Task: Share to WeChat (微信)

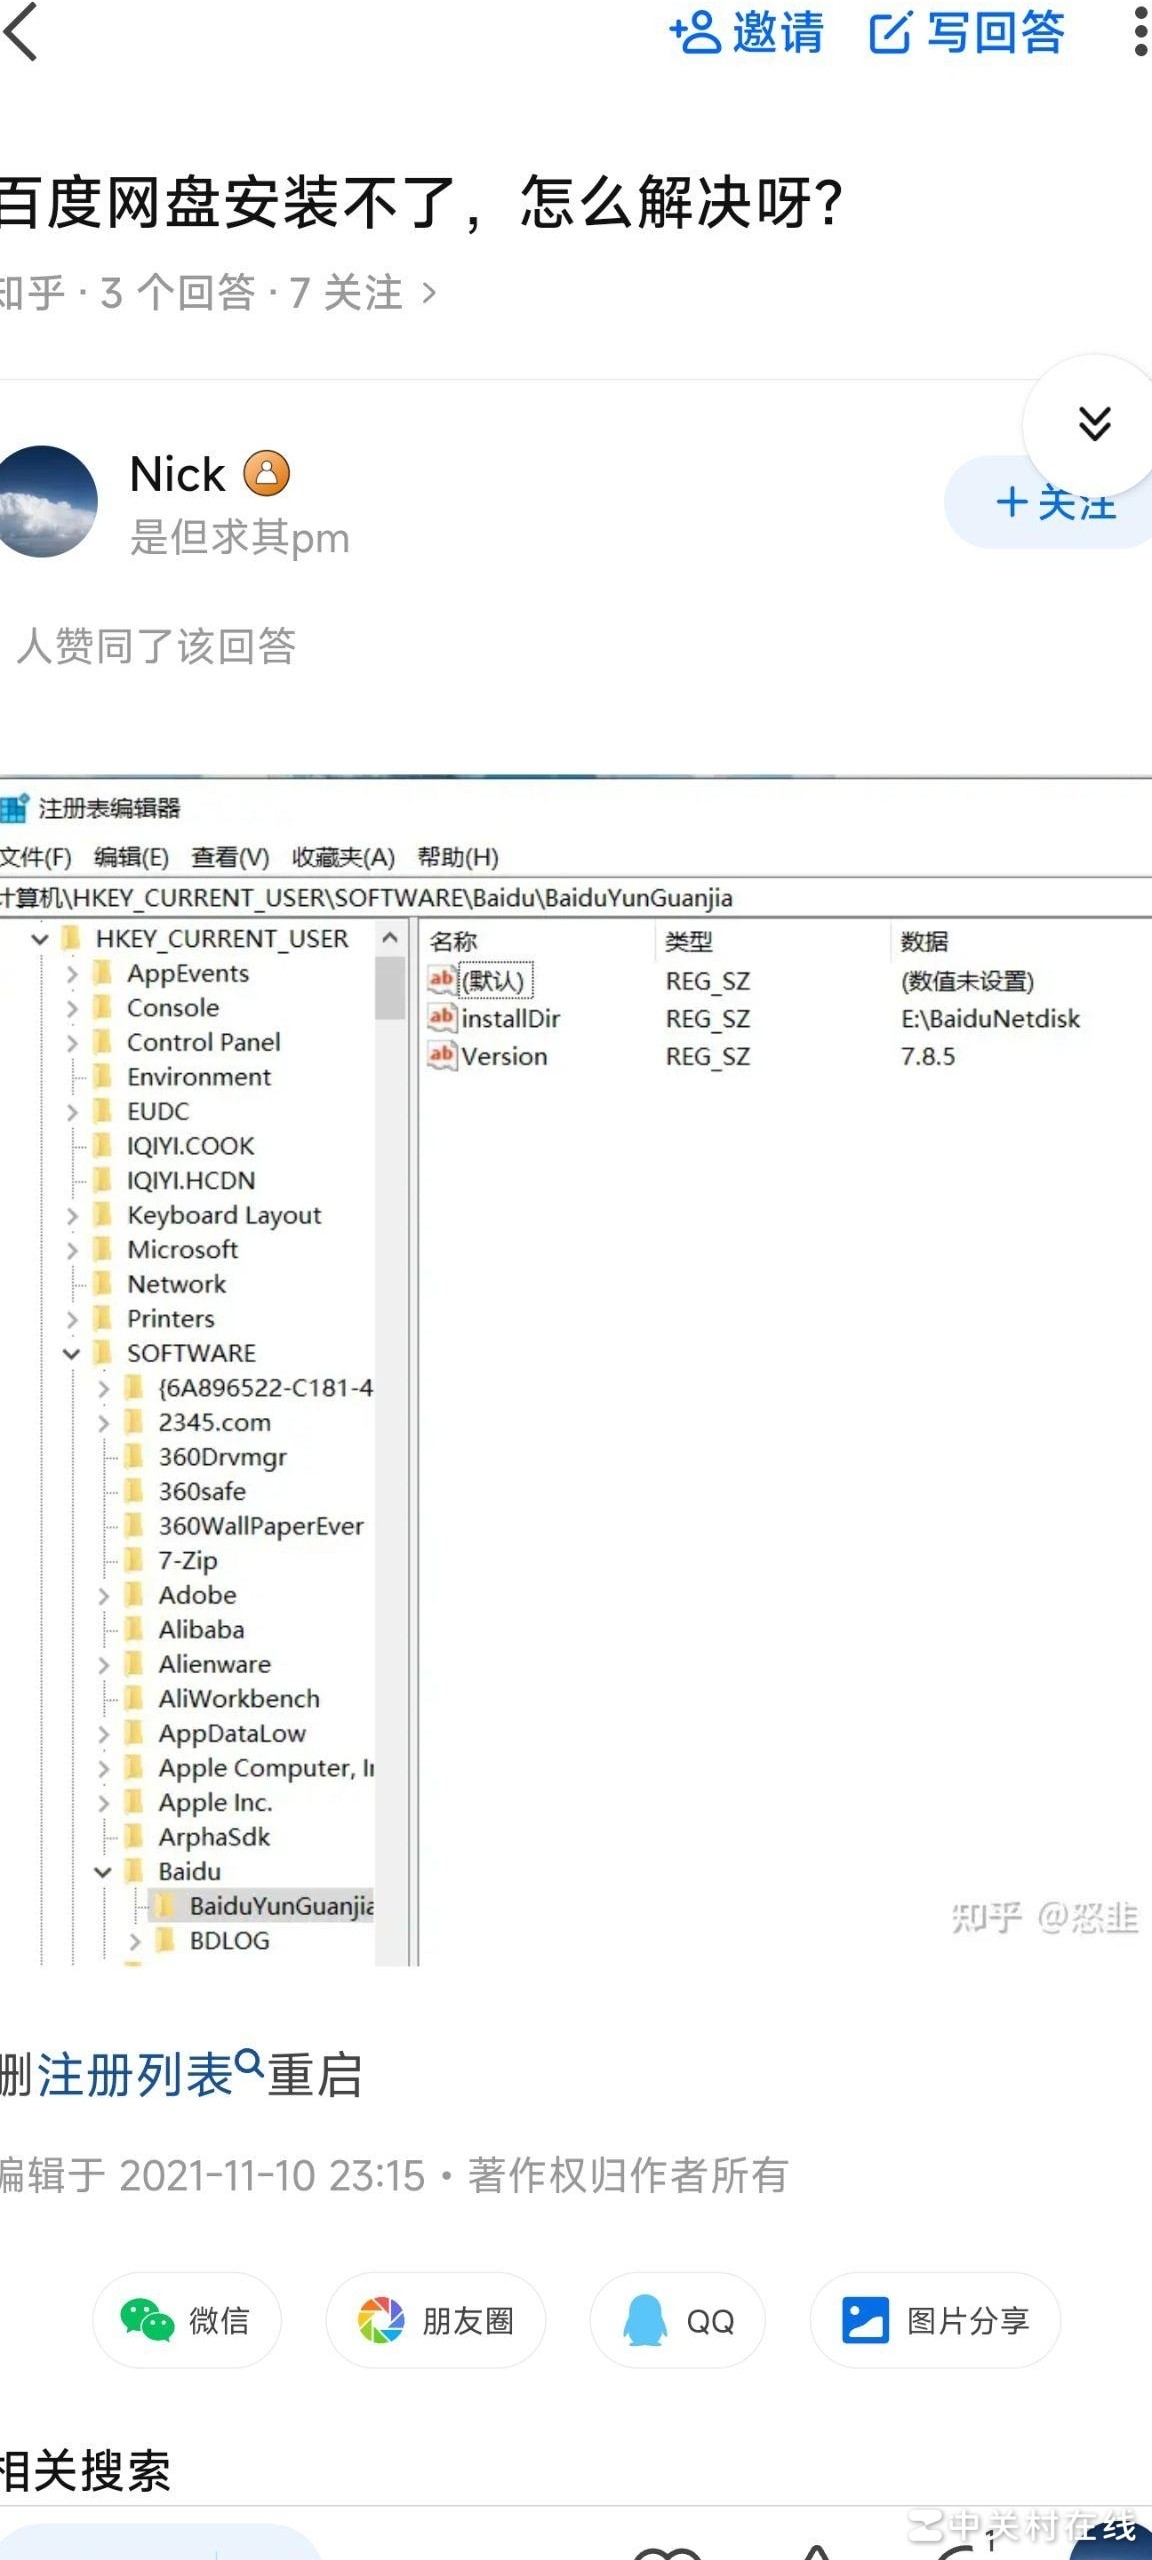Action: pos(187,2320)
